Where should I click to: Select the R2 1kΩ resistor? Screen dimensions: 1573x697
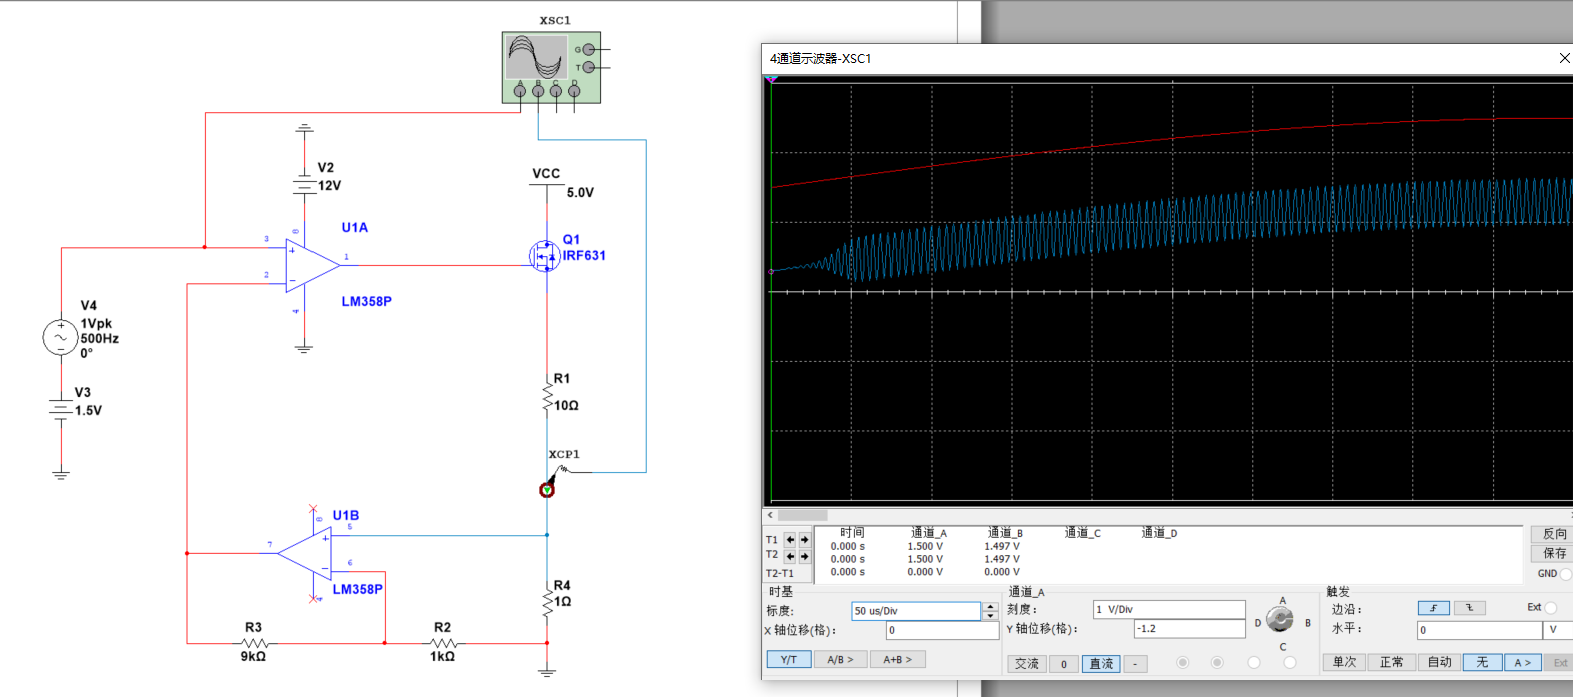(443, 643)
